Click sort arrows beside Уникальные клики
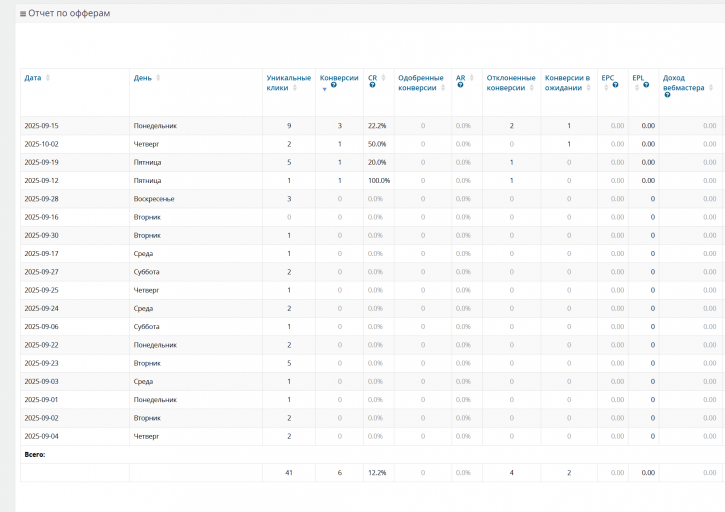Image resolution: width=725 pixels, height=512 pixels. (x=295, y=88)
